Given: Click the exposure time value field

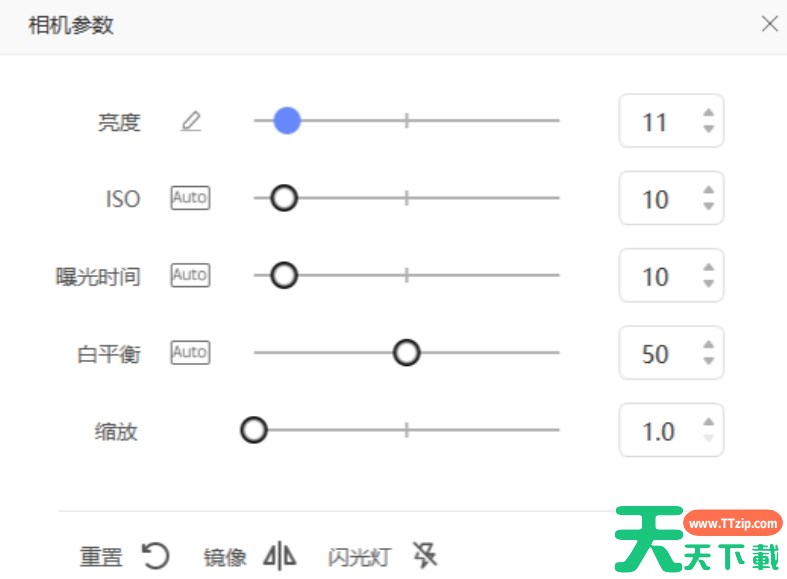Looking at the screenshot, I should point(656,276).
